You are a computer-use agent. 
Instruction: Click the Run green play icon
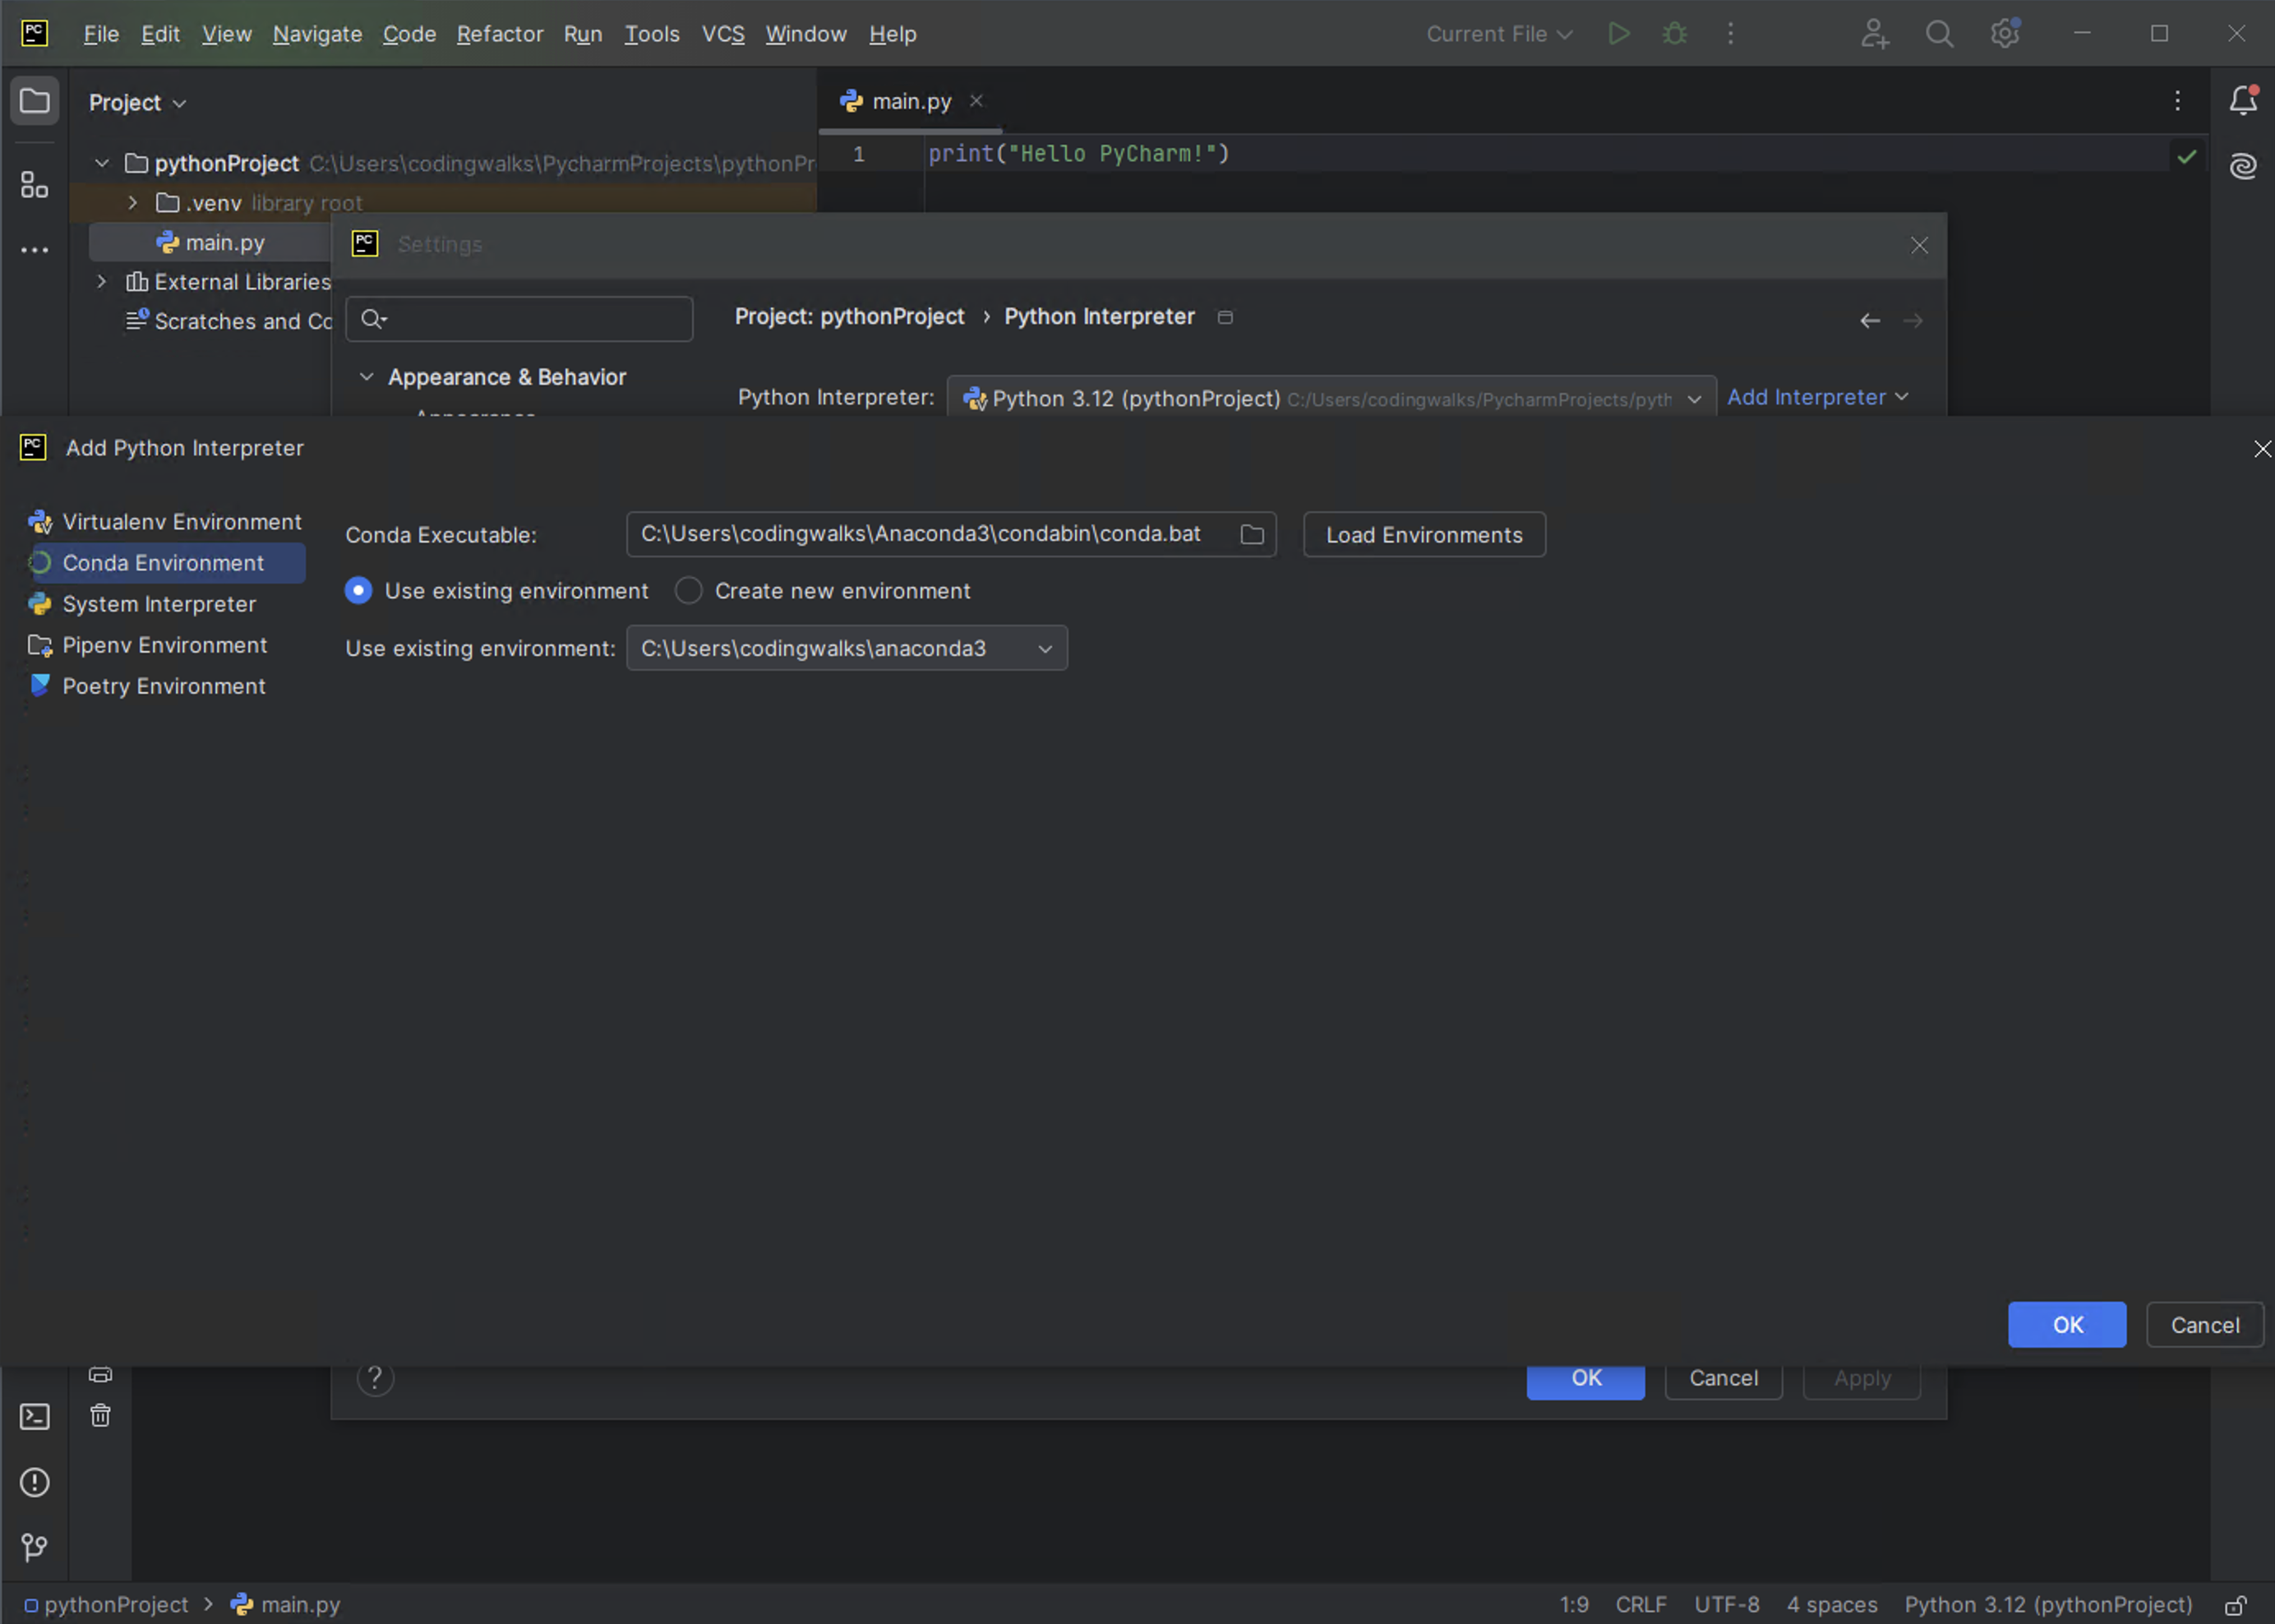[x=1618, y=34]
